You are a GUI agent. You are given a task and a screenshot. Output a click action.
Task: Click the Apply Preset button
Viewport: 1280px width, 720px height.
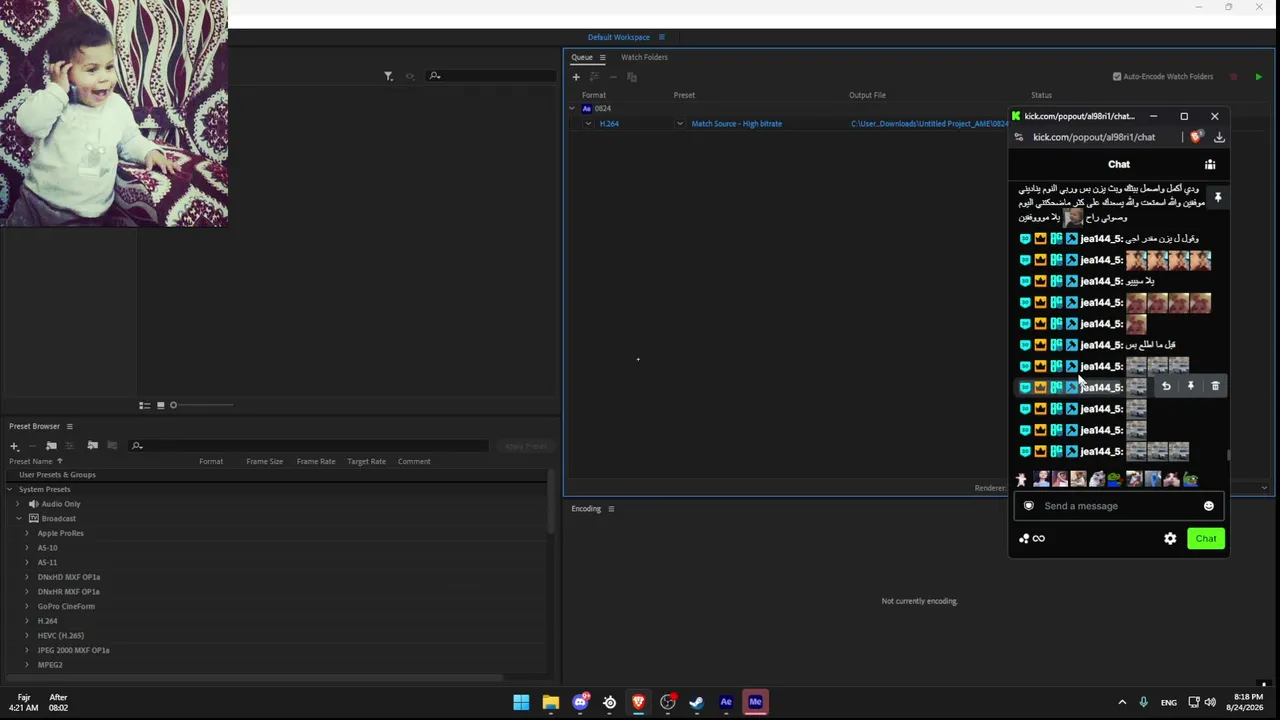pos(526,446)
